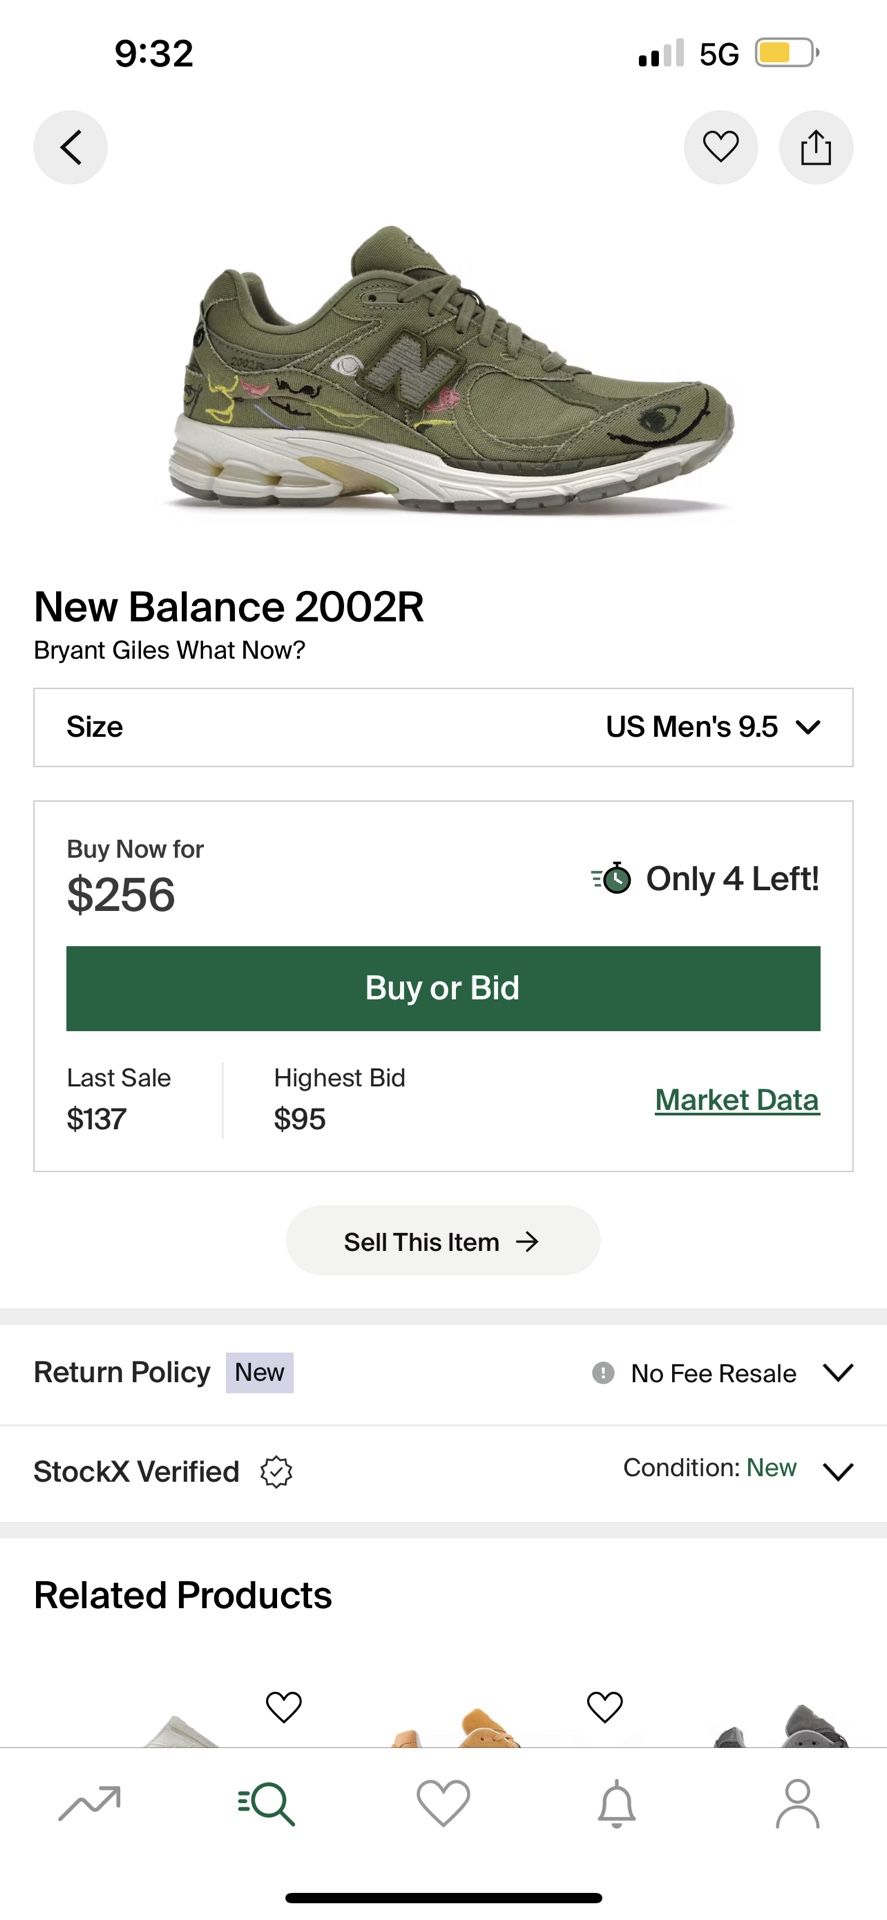This screenshot has height=1920, width=887.
Task: Open favorites heart tab in bottom bar
Action: 443,1804
